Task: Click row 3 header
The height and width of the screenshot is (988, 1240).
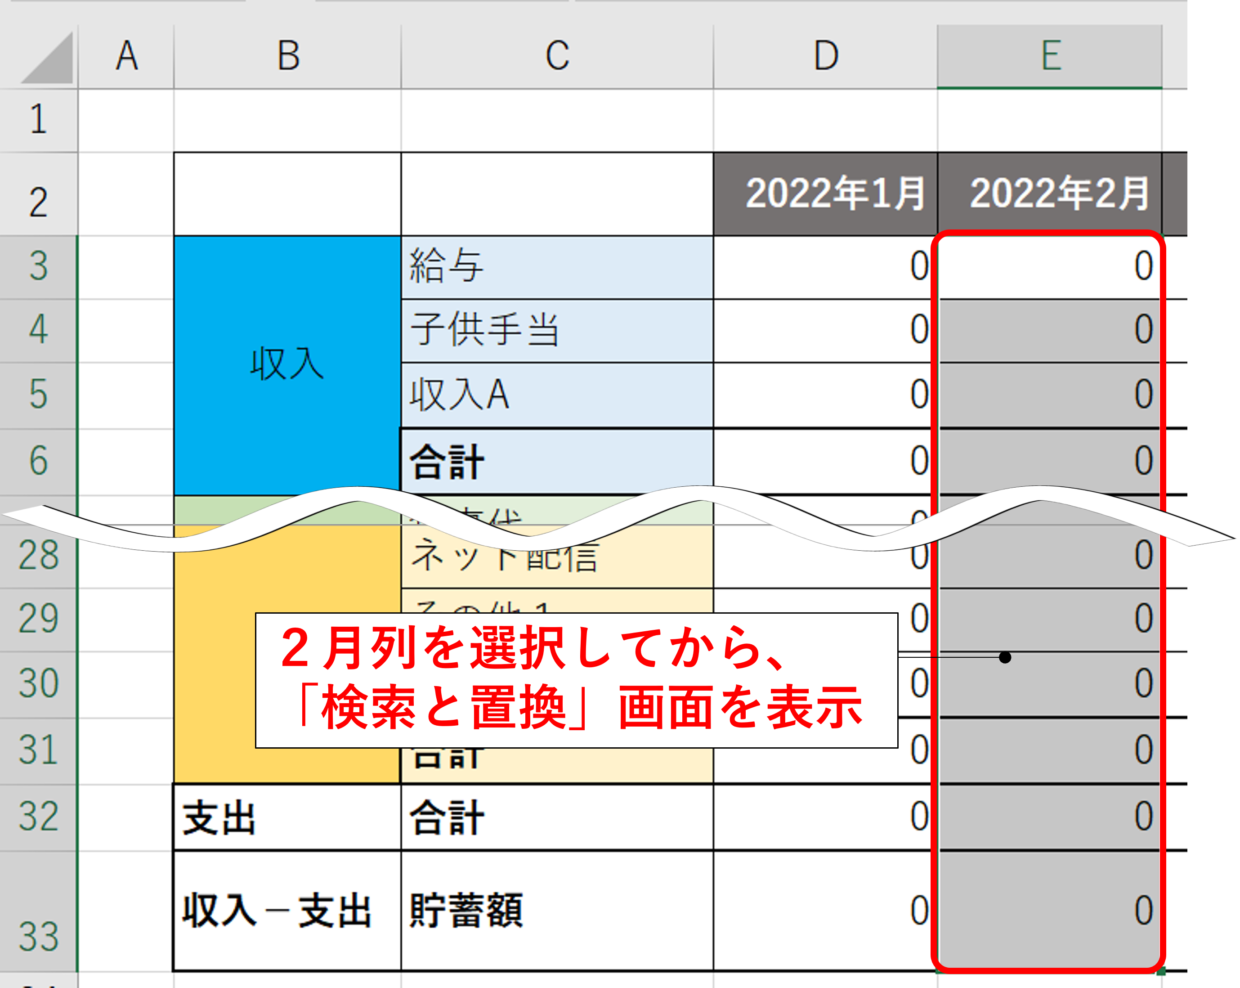Action: [x=38, y=267]
